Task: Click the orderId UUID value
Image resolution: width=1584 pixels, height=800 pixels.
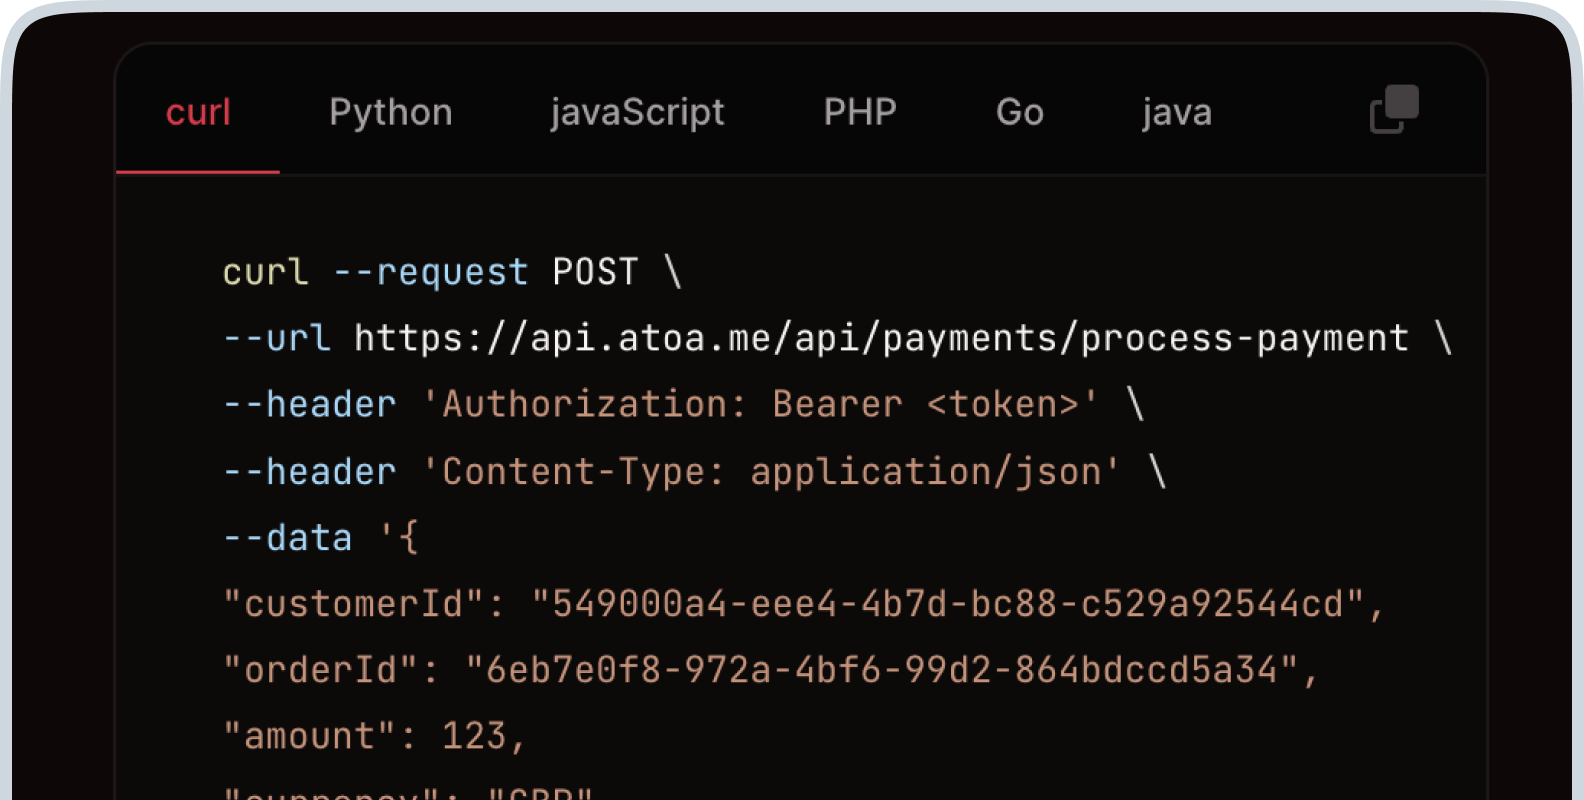Action: [881, 670]
